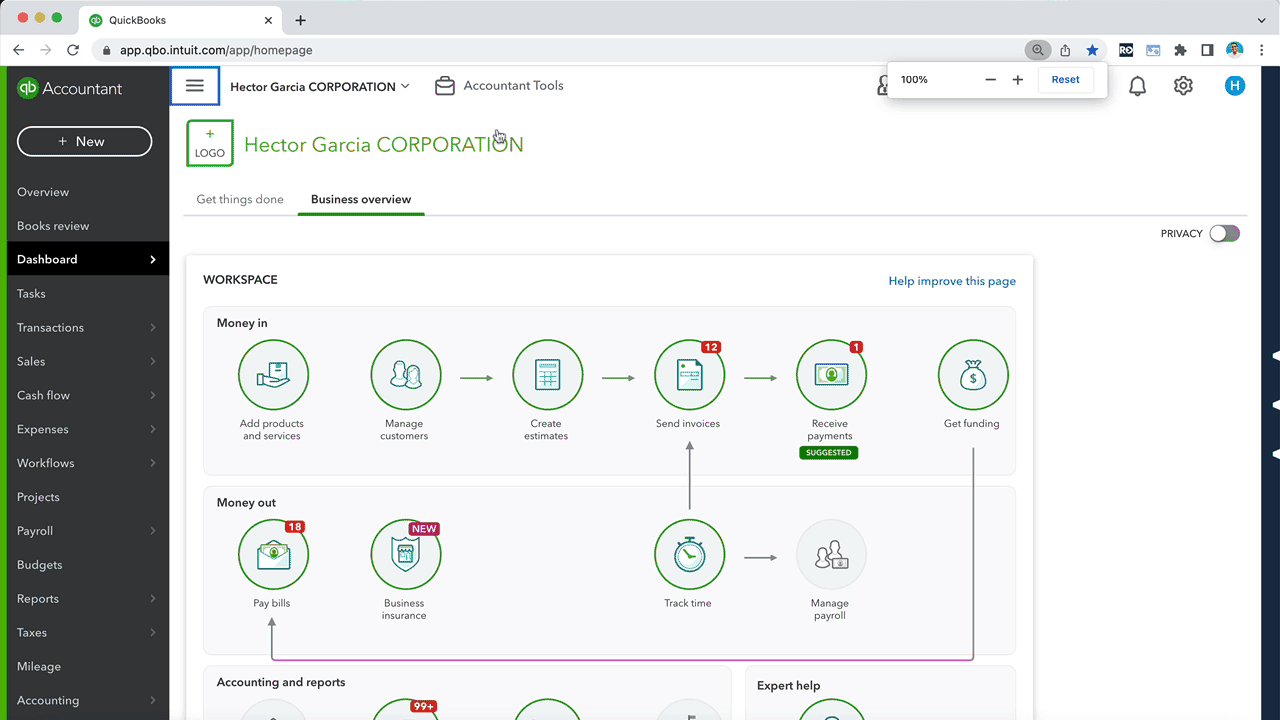
Task: Click the QuickBooks Accountant logo
Action: (70, 88)
